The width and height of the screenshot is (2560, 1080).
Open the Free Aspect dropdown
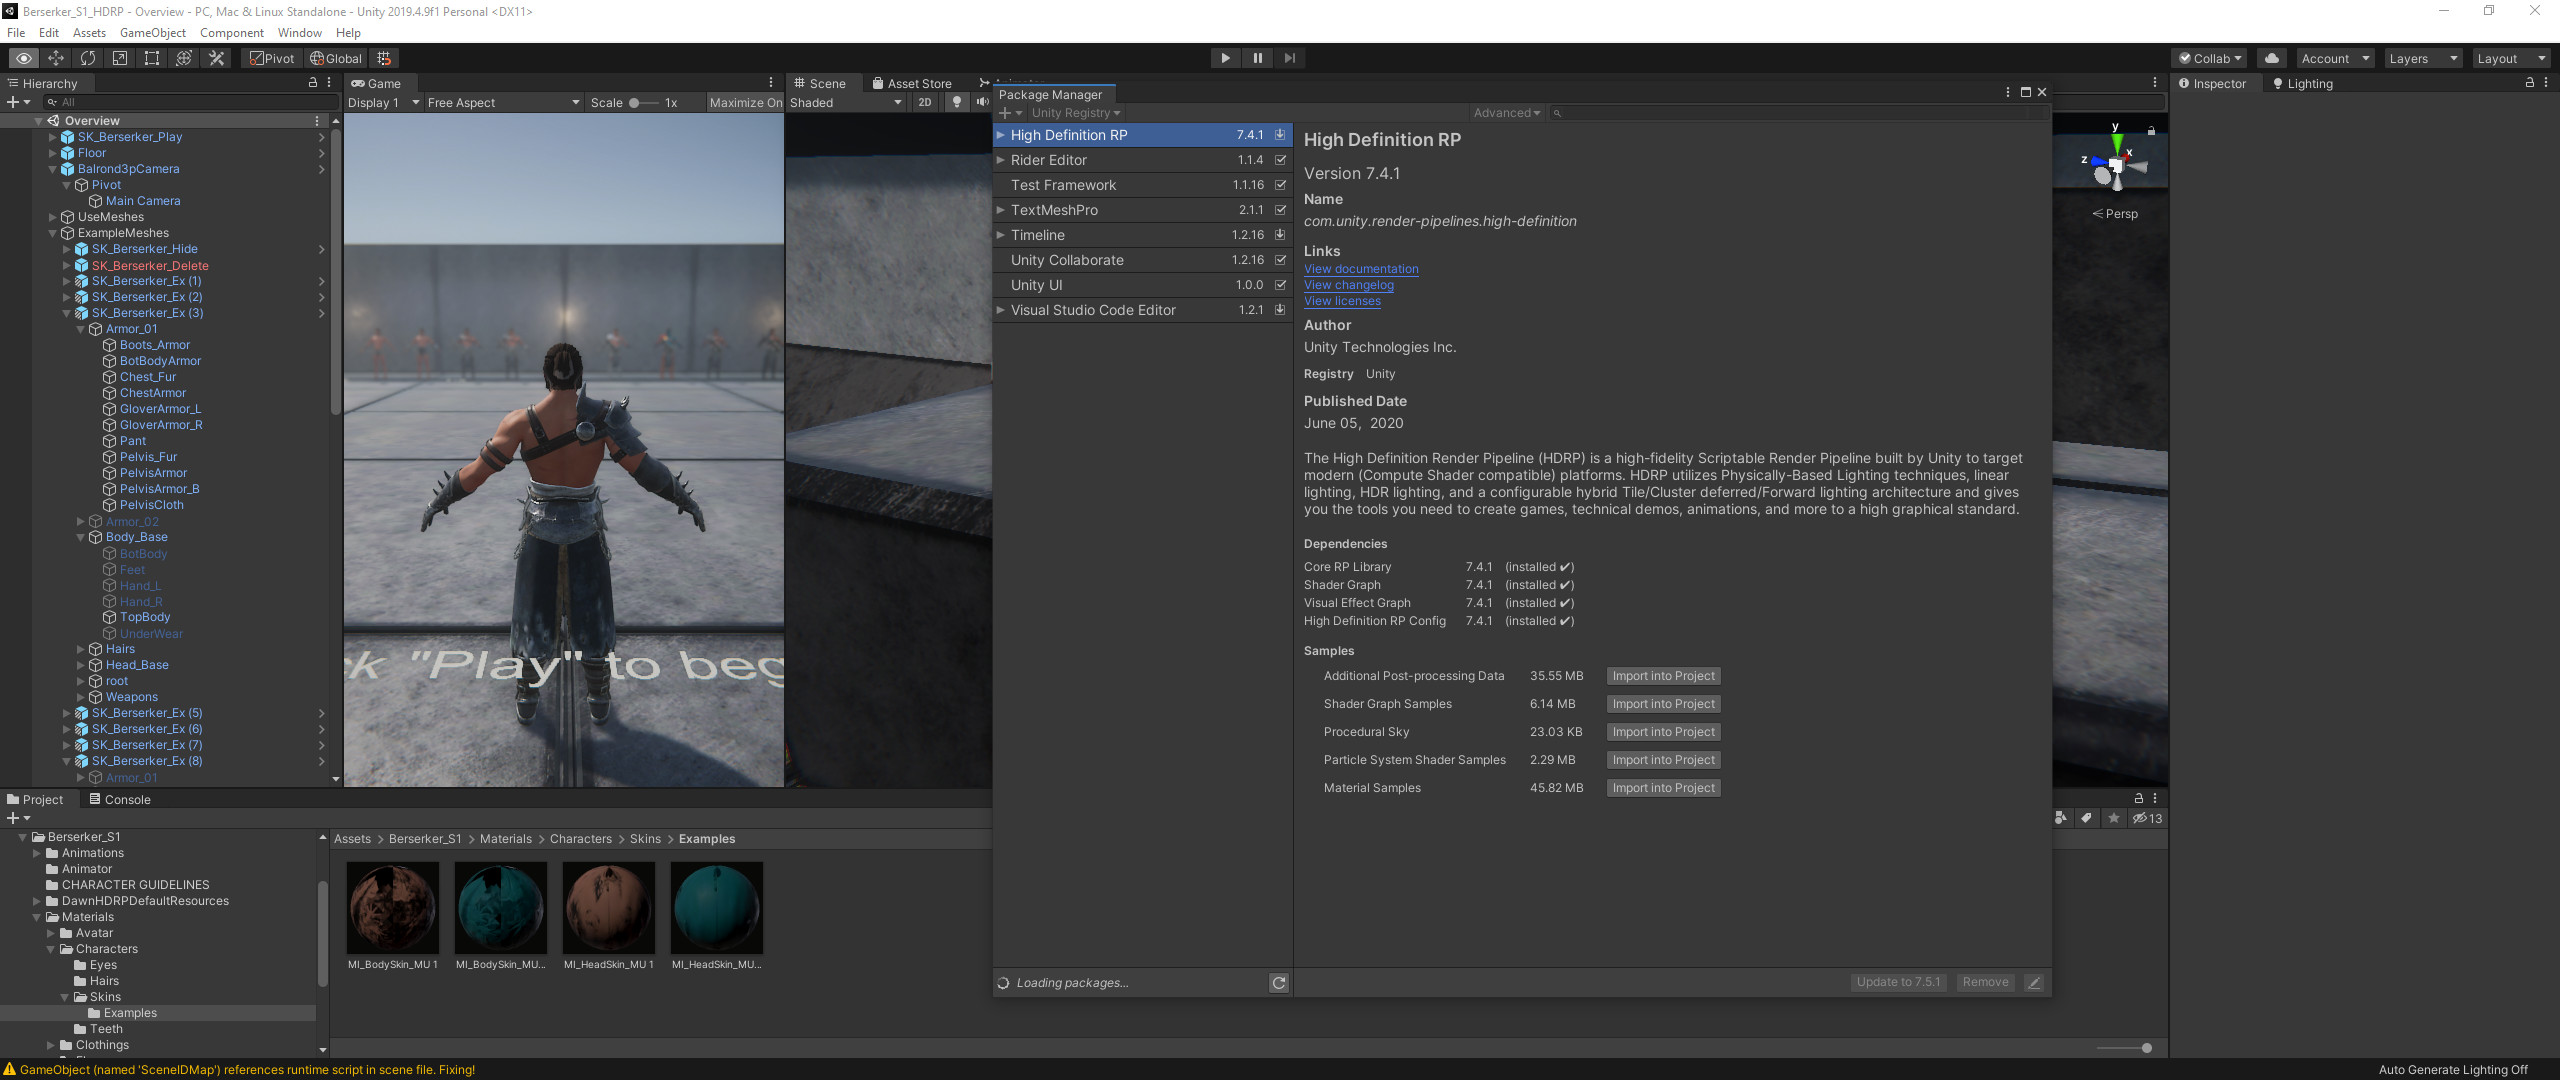(x=503, y=102)
